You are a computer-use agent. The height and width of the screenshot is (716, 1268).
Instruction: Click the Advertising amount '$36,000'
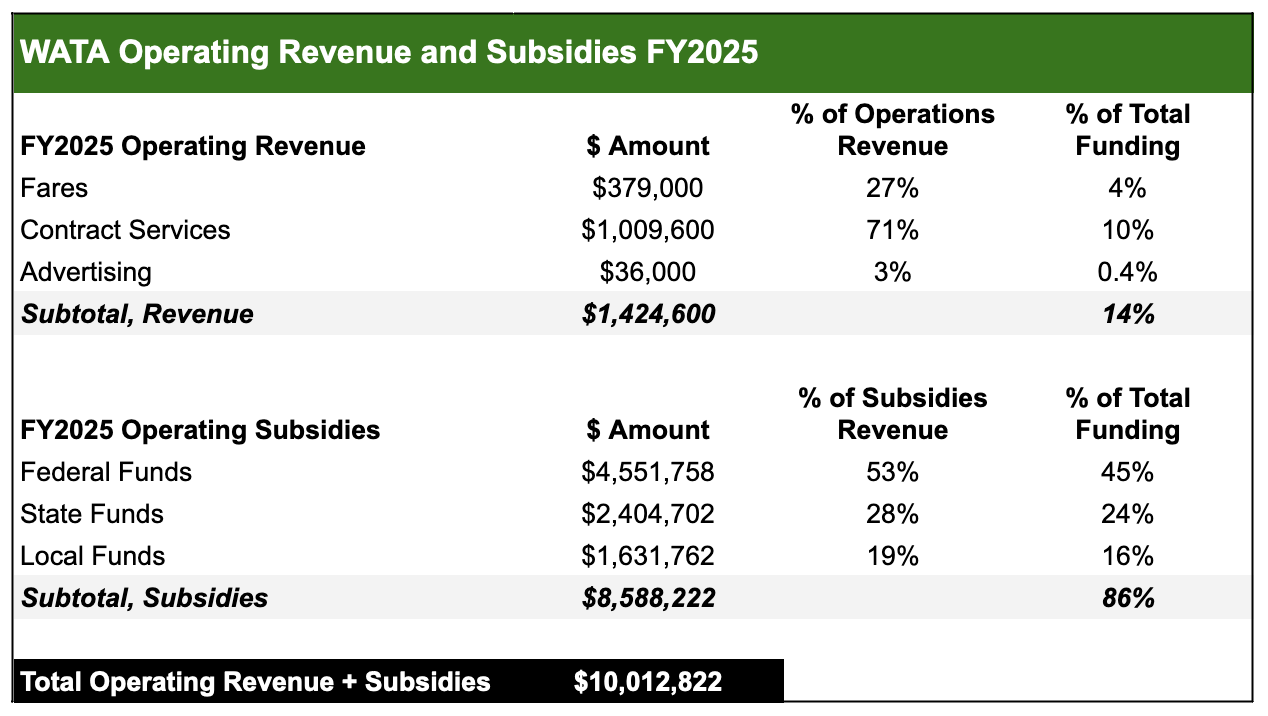(x=648, y=272)
